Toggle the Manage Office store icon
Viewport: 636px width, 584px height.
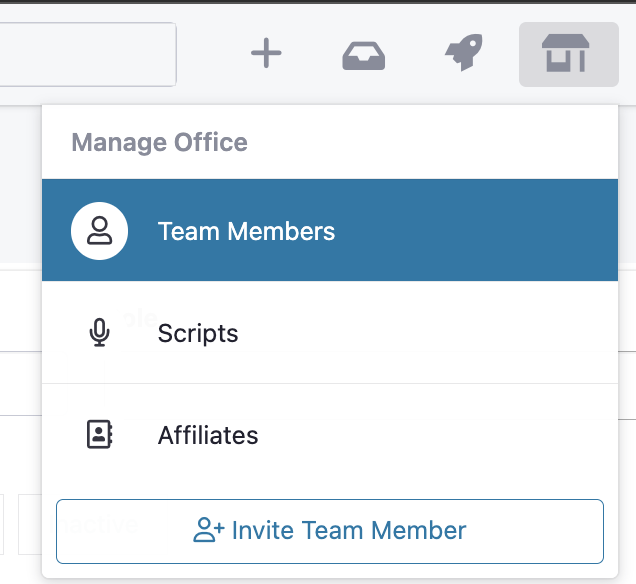click(x=569, y=54)
